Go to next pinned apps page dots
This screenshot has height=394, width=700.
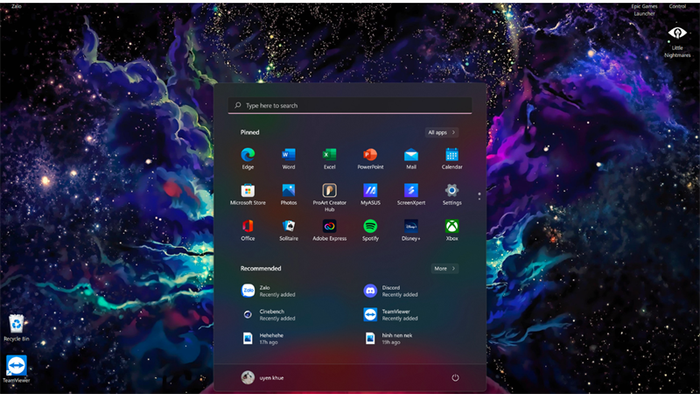[x=479, y=196]
